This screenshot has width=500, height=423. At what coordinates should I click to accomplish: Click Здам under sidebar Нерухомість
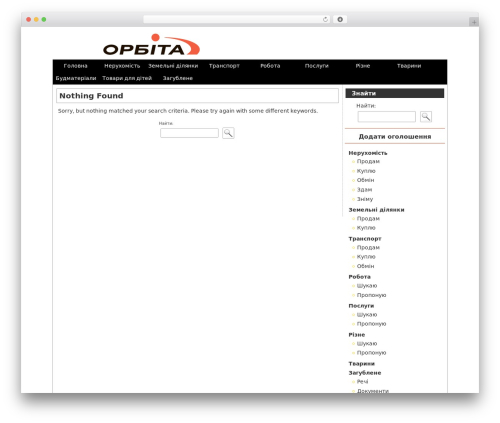coord(364,190)
